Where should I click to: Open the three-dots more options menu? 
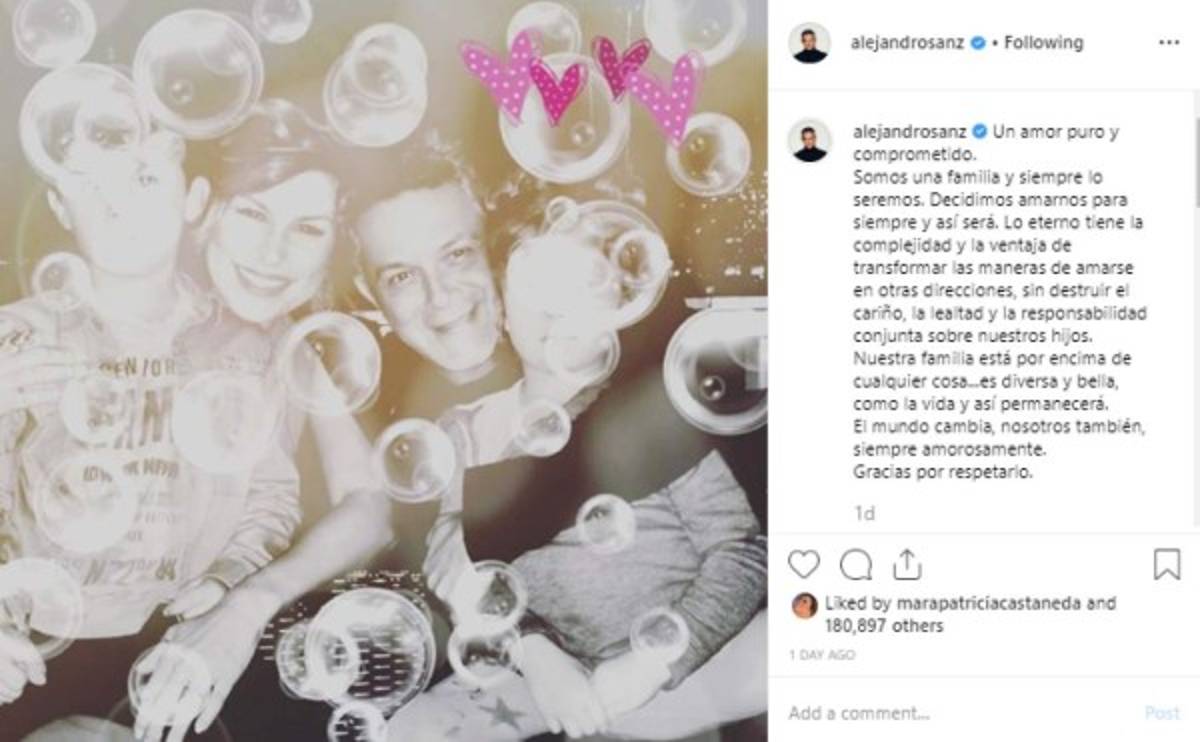(1168, 43)
